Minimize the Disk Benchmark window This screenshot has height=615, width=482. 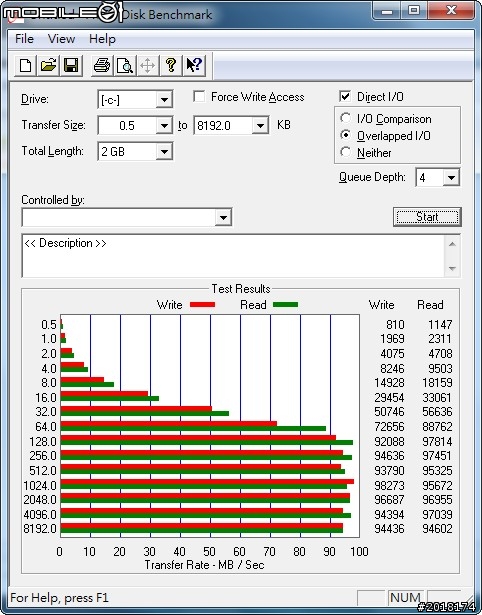coord(387,10)
